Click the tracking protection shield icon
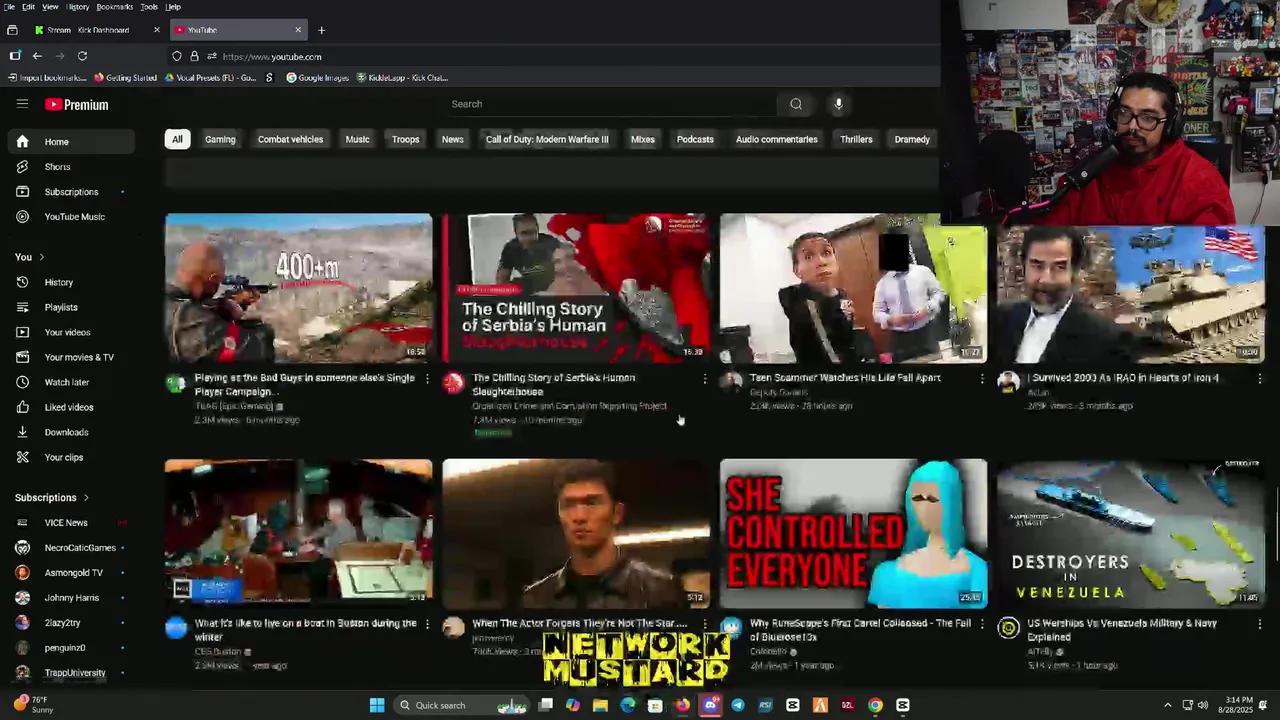This screenshot has height=720, width=1280. tap(177, 56)
